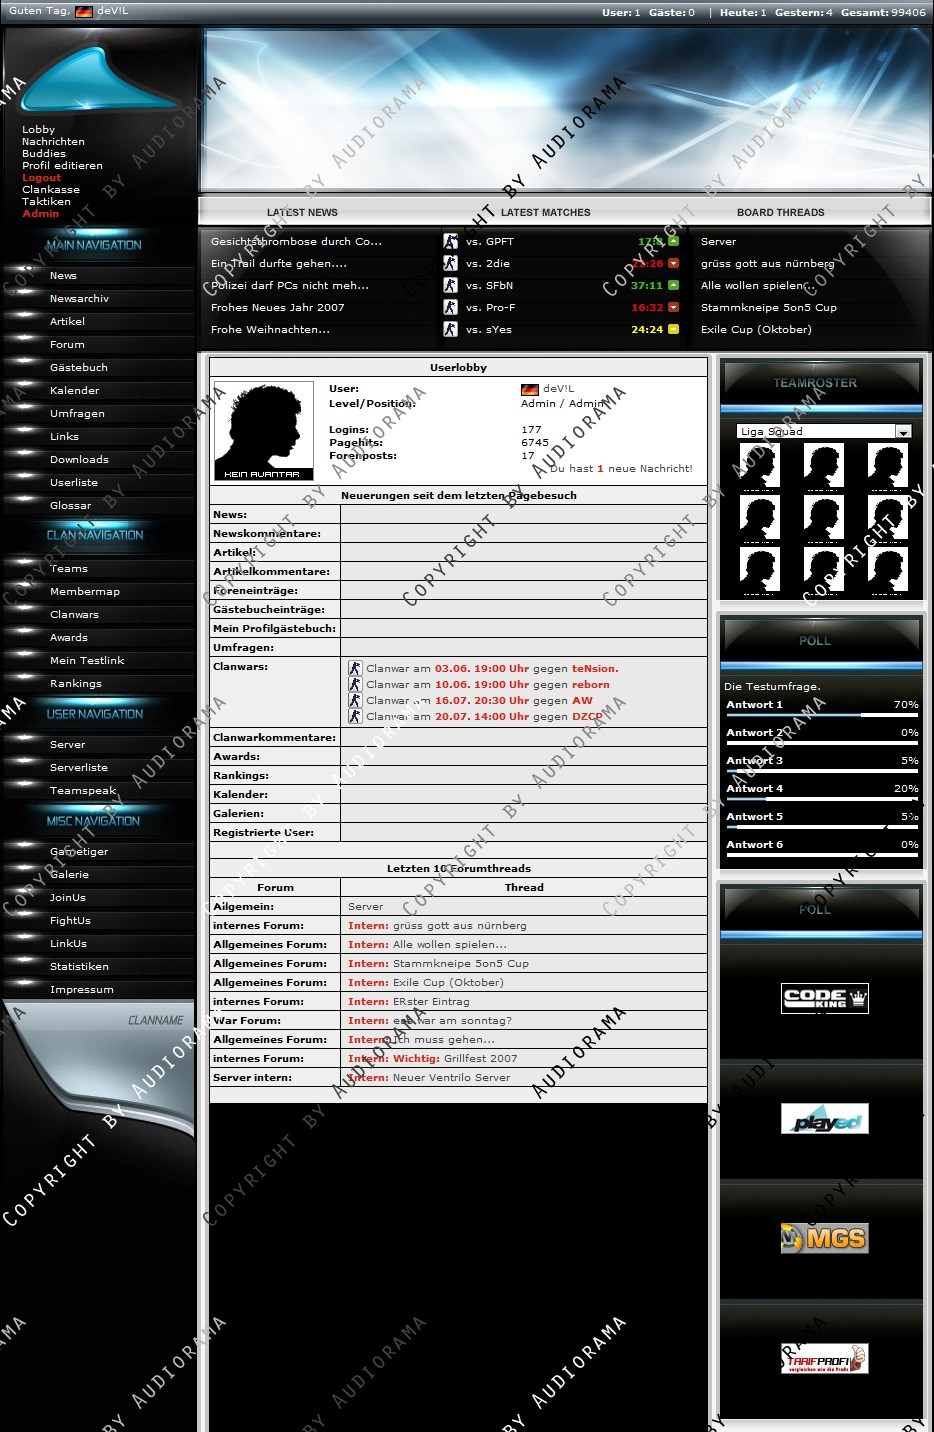Open the Code King sponsor logo
Screen dimensions: 934x1432
pyautogui.click(x=824, y=998)
